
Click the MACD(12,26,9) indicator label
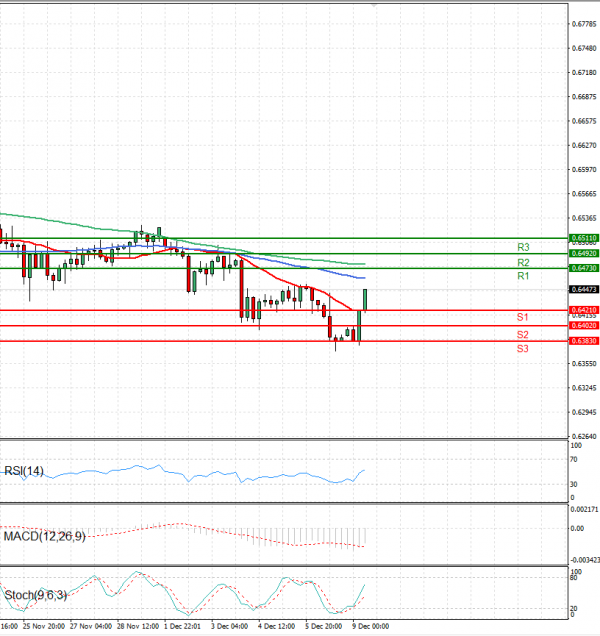point(45,537)
